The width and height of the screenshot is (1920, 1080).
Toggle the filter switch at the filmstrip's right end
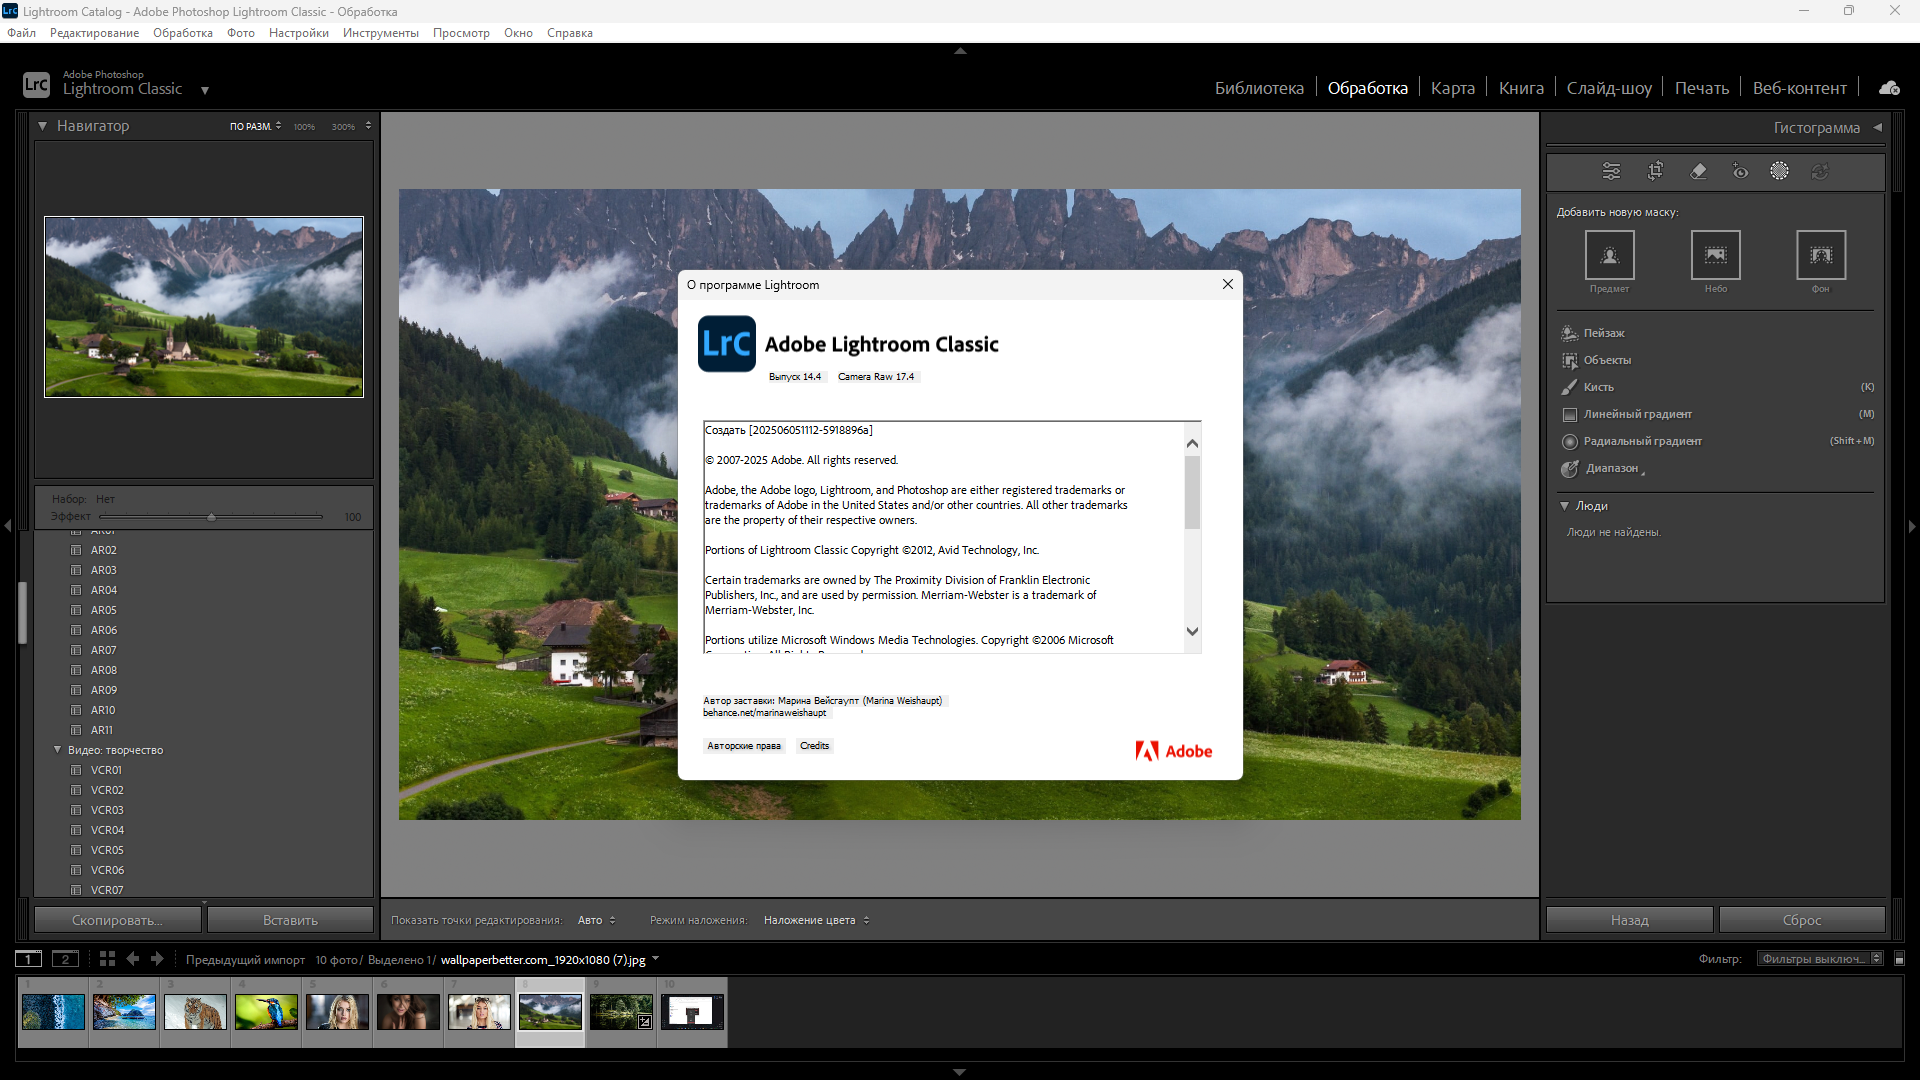point(1900,959)
